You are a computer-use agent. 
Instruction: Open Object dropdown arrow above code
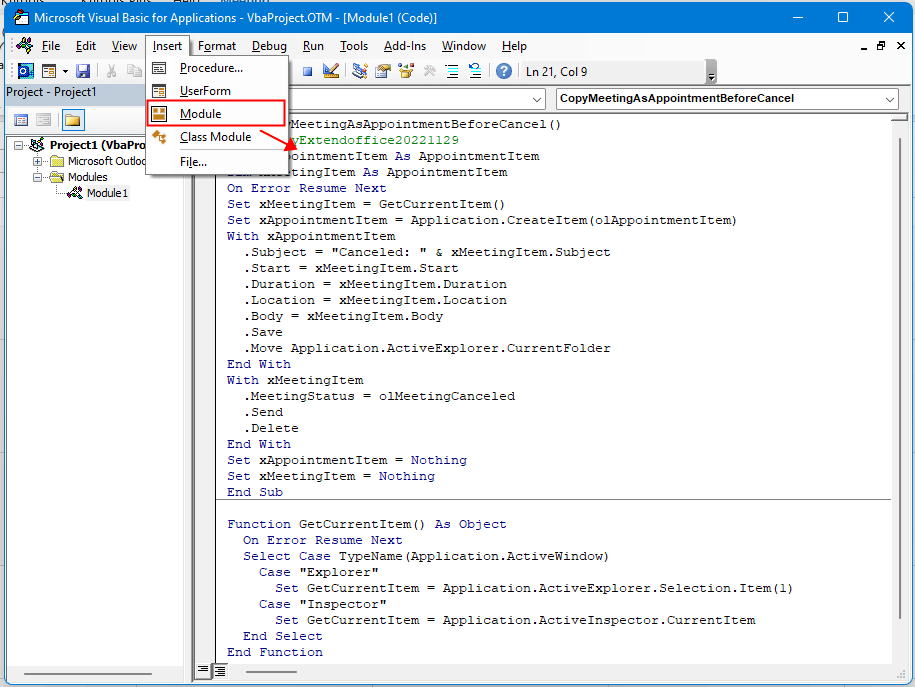pyautogui.click(x=537, y=99)
